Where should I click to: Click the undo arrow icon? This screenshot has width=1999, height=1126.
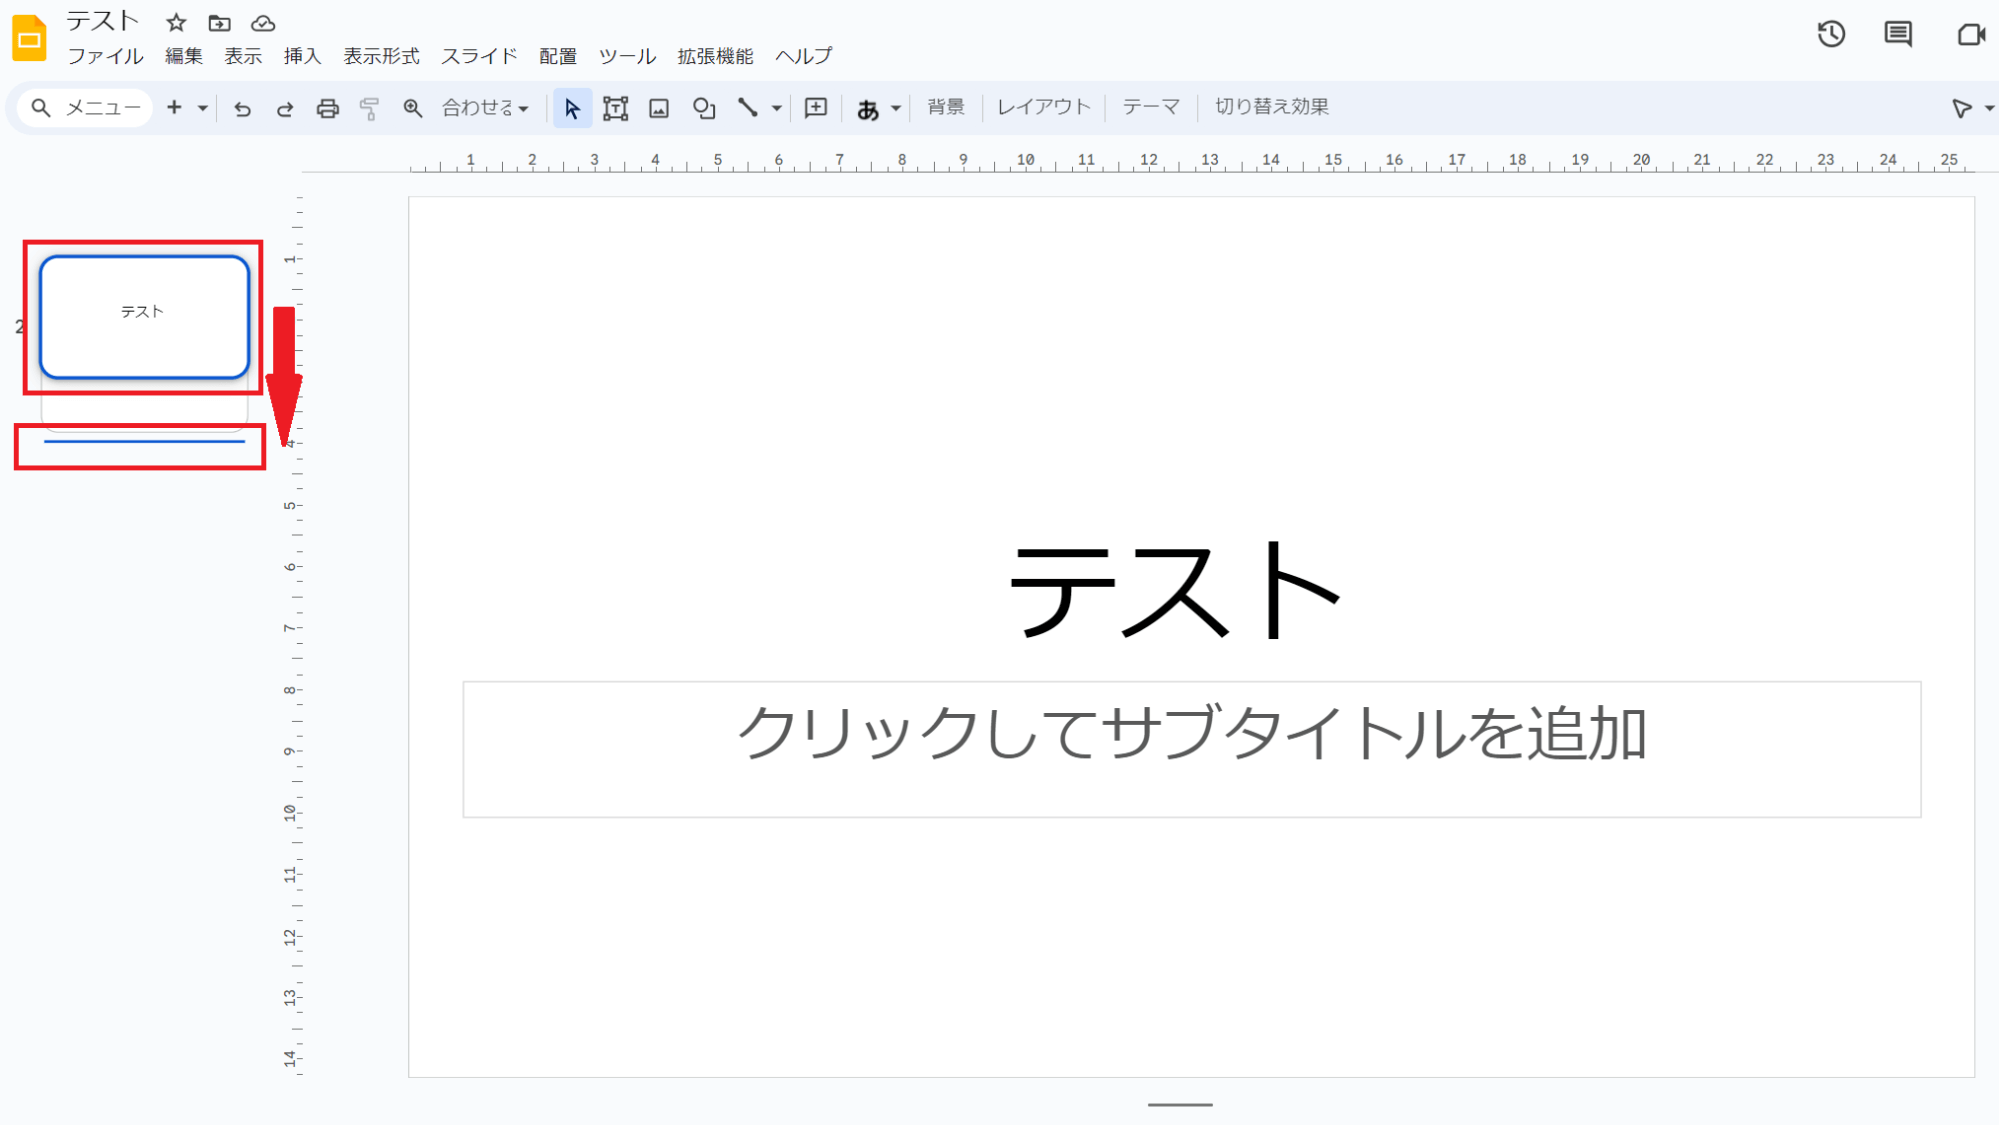click(242, 108)
